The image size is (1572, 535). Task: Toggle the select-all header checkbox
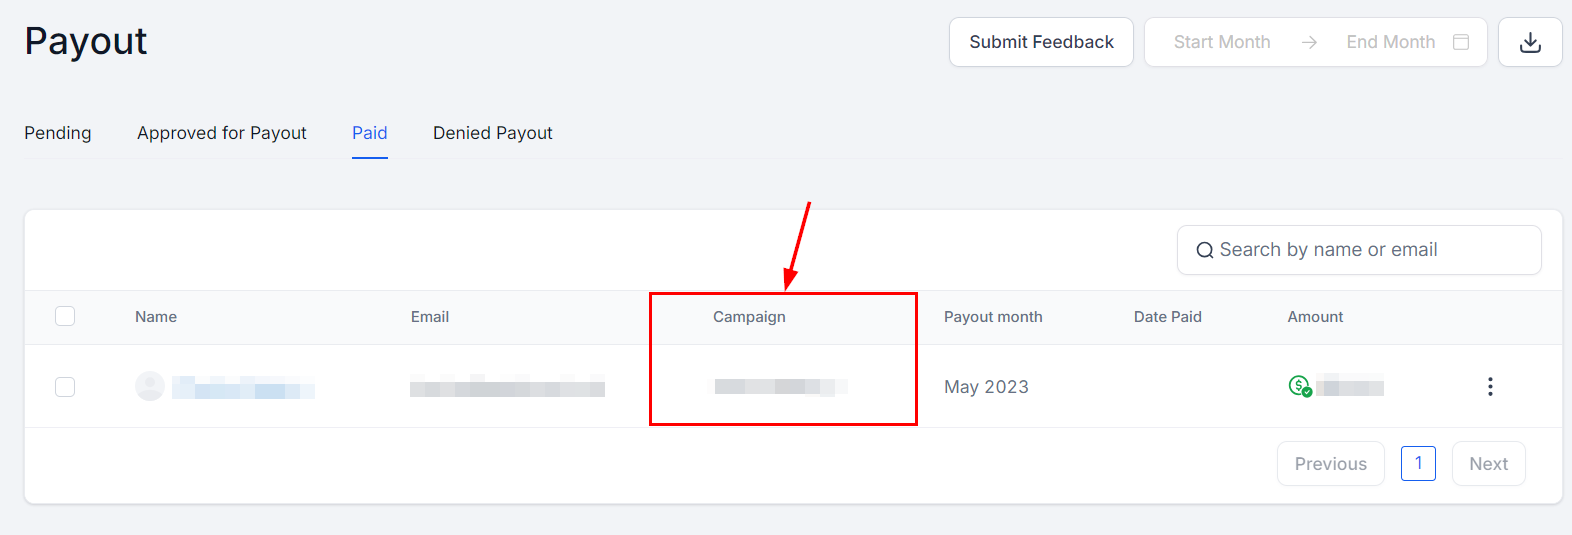[x=65, y=317]
